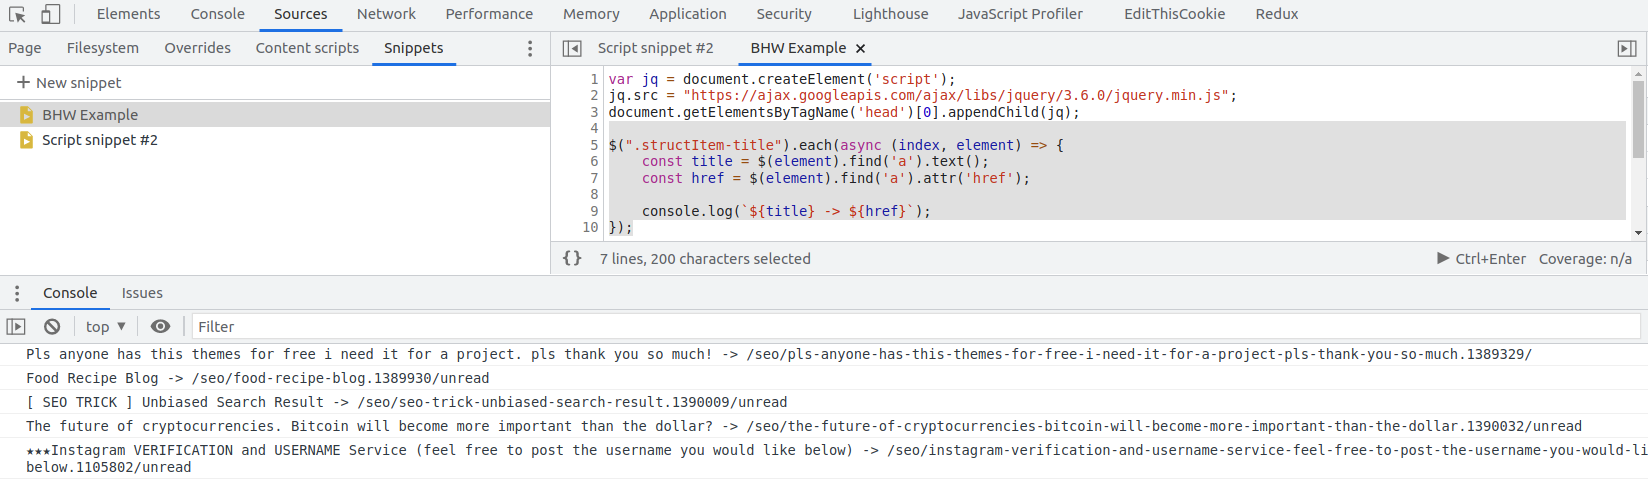Switch to the Memory panel tab
The width and height of the screenshot is (1648, 480).
591,14
